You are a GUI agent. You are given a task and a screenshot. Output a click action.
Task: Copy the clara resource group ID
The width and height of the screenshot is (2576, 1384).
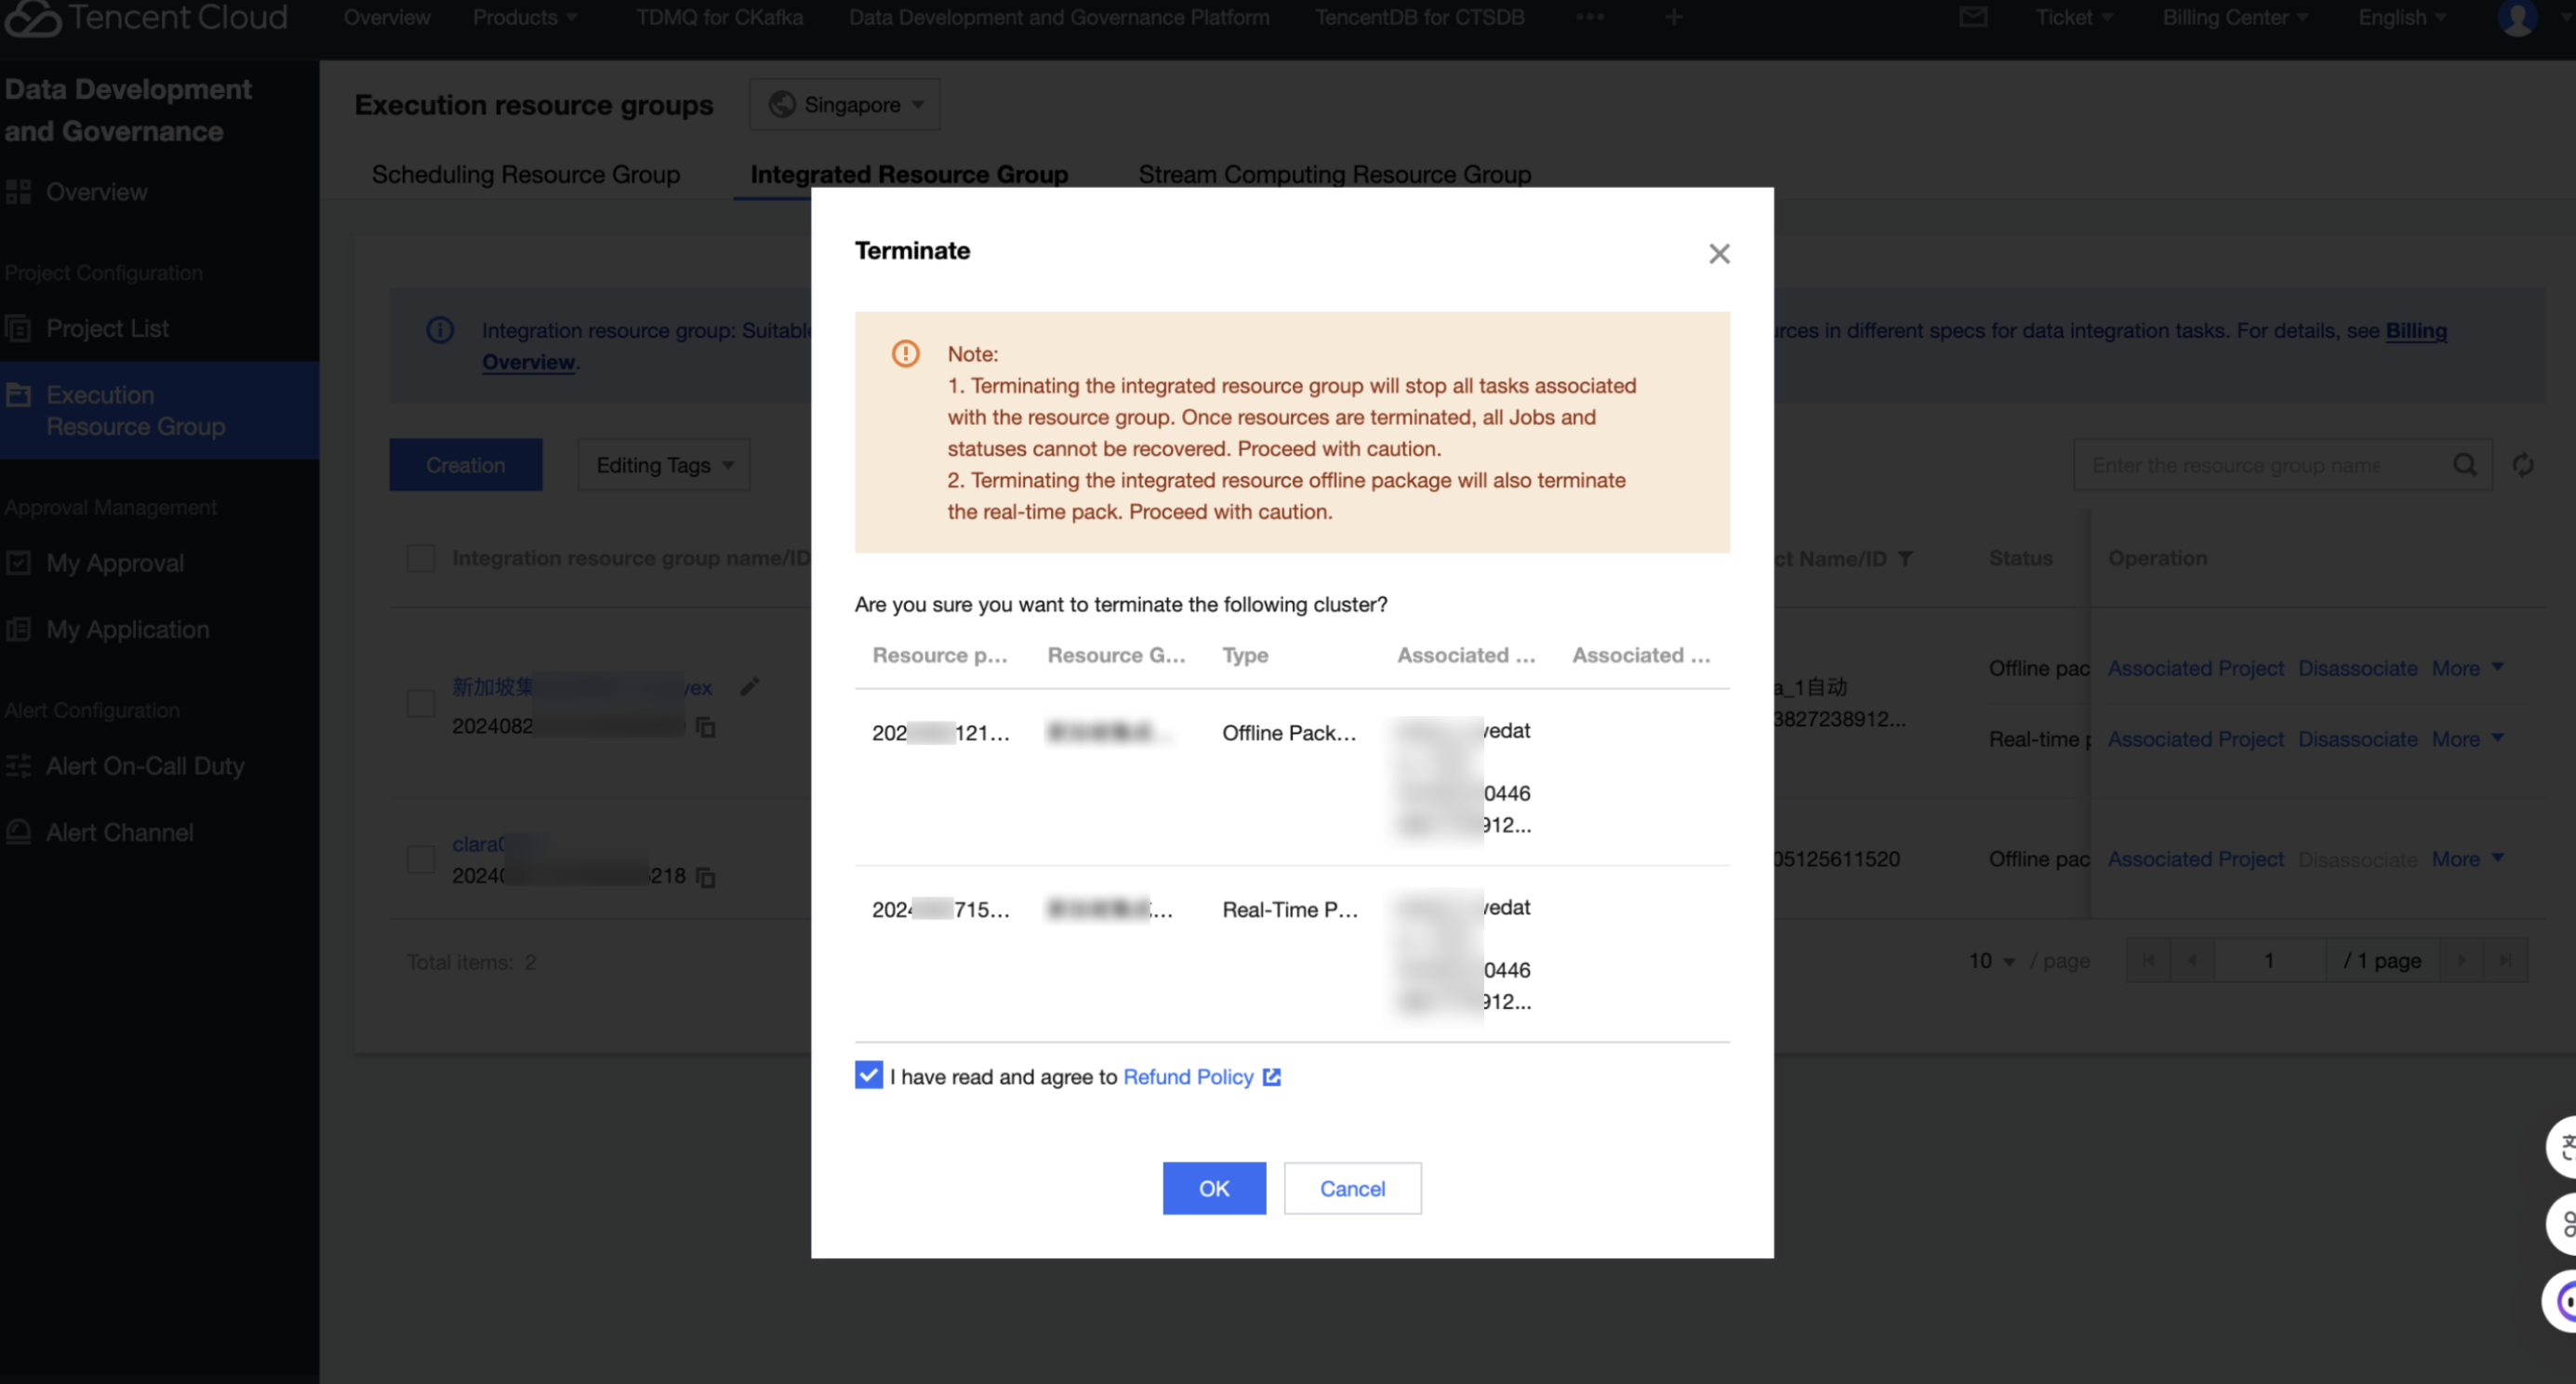pos(705,877)
